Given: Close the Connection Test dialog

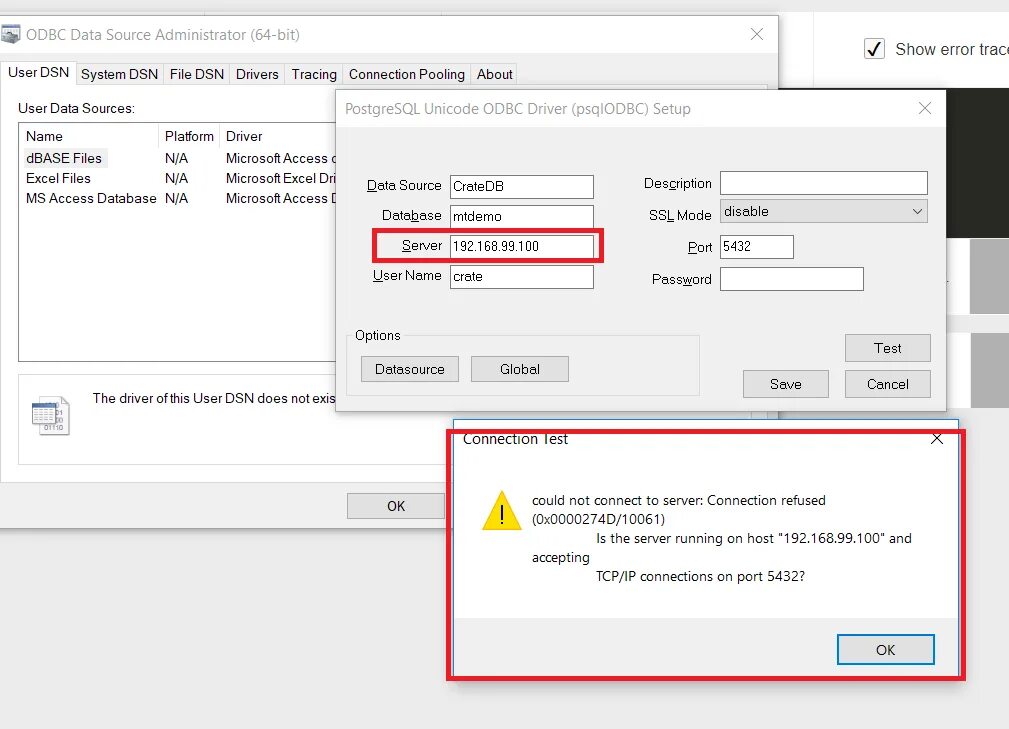Looking at the screenshot, I should [937, 439].
